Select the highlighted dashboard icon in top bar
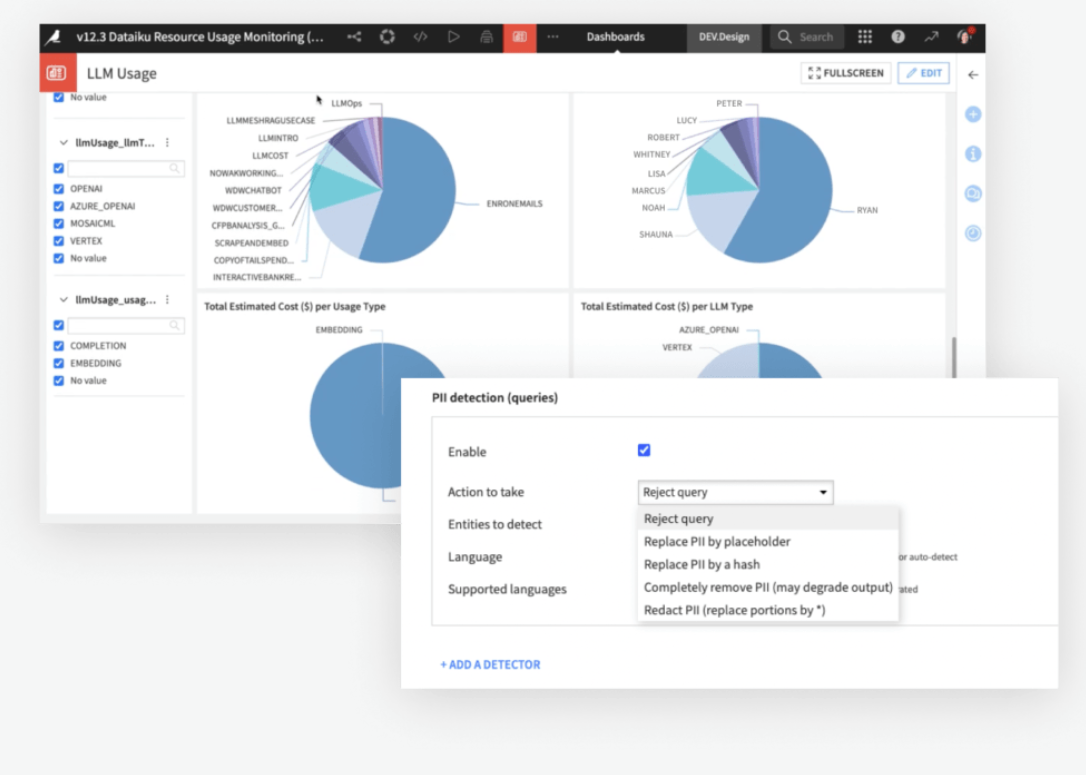This screenshot has height=775, width=1086. coord(519,37)
